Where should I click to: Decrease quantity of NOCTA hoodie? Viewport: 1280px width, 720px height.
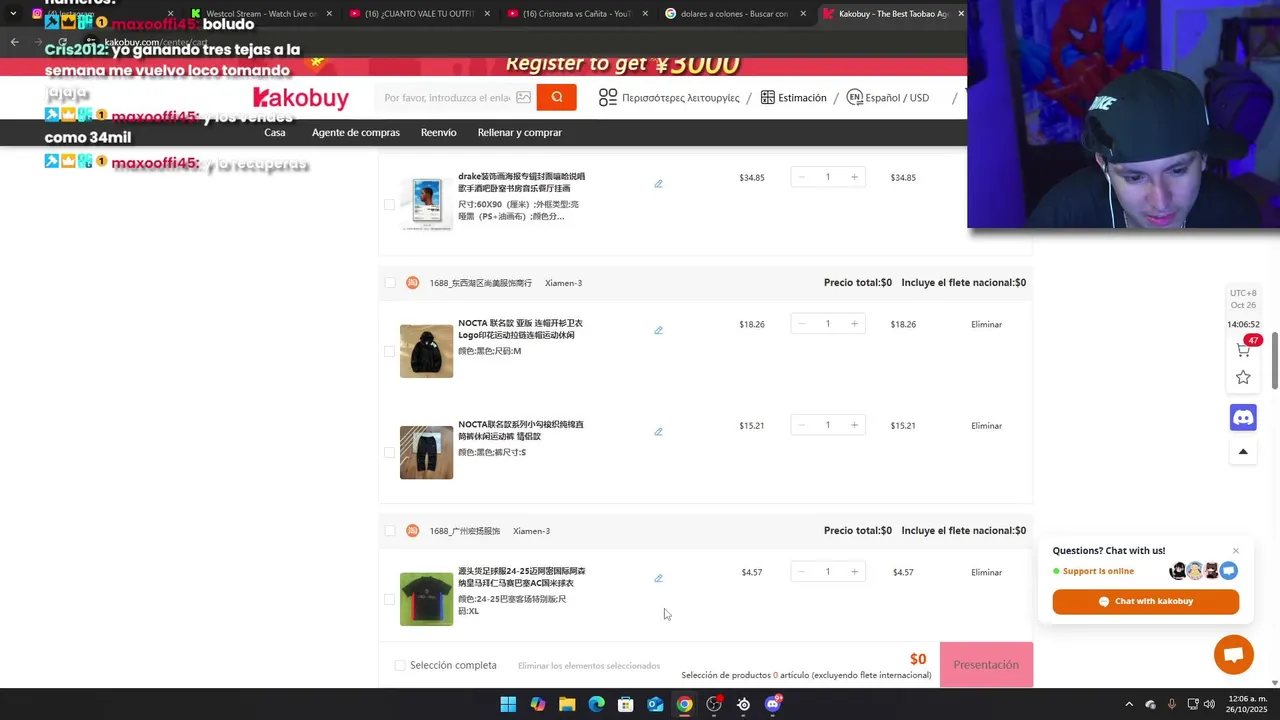[801, 324]
